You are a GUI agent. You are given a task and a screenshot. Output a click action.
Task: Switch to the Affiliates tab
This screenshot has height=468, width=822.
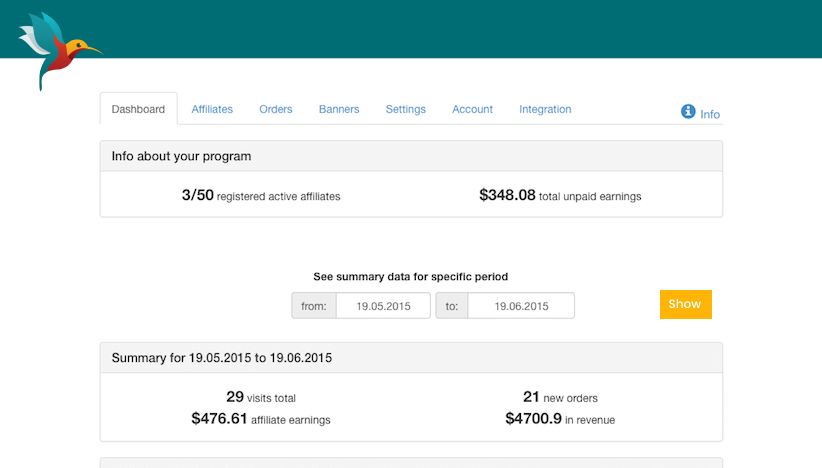coord(212,109)
